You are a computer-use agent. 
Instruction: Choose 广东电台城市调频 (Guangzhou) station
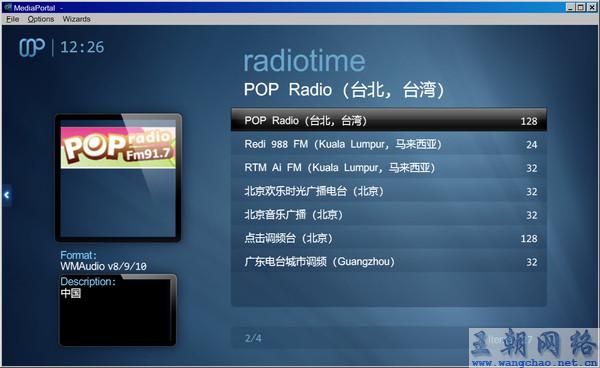tap(389, 262)
